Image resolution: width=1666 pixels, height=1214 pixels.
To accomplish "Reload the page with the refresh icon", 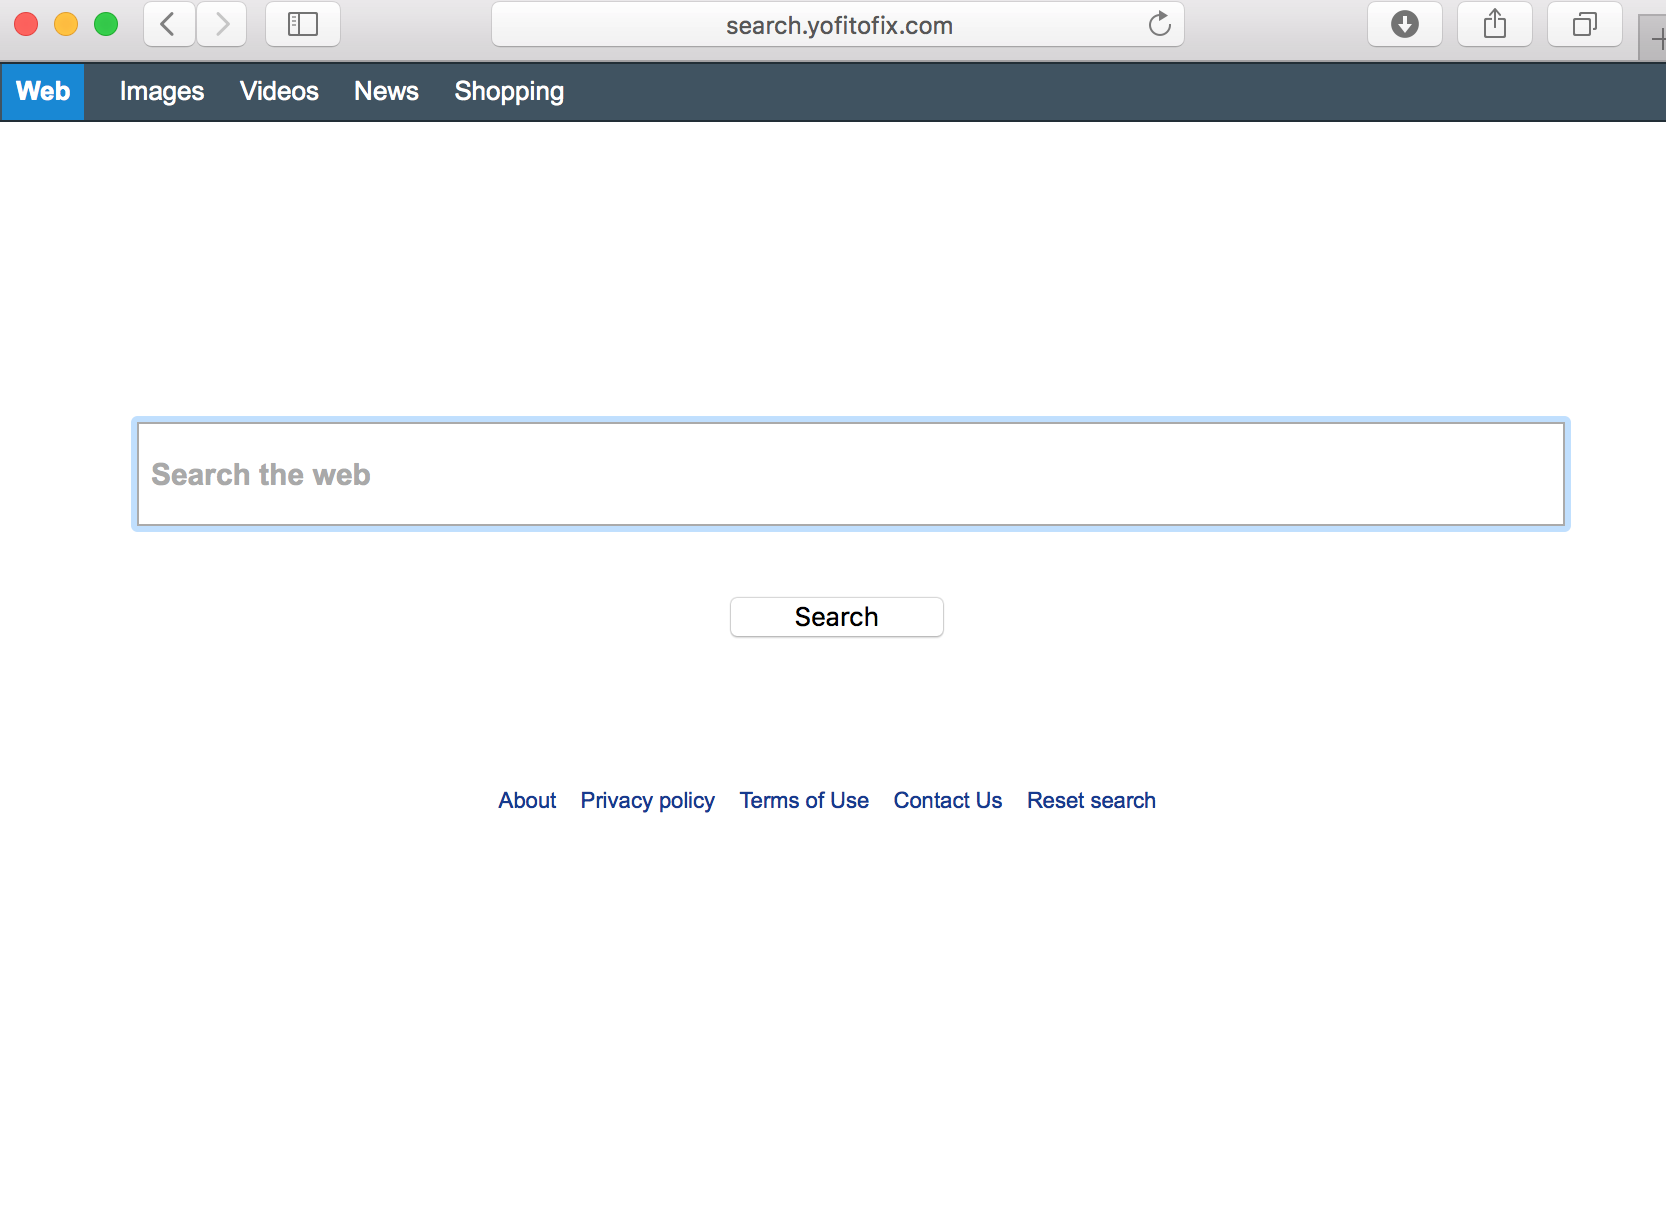I will pyautogui.click(x=1159, y=24).
